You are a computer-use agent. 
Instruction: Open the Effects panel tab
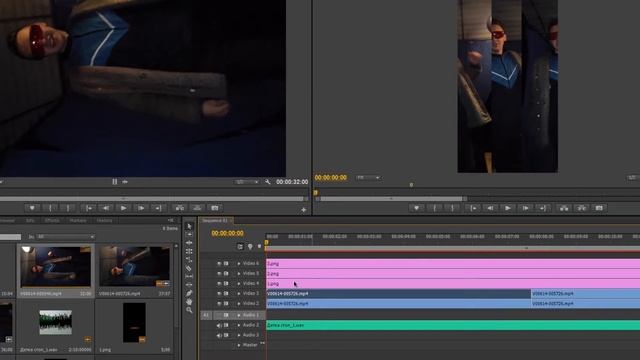click(52, 220)
